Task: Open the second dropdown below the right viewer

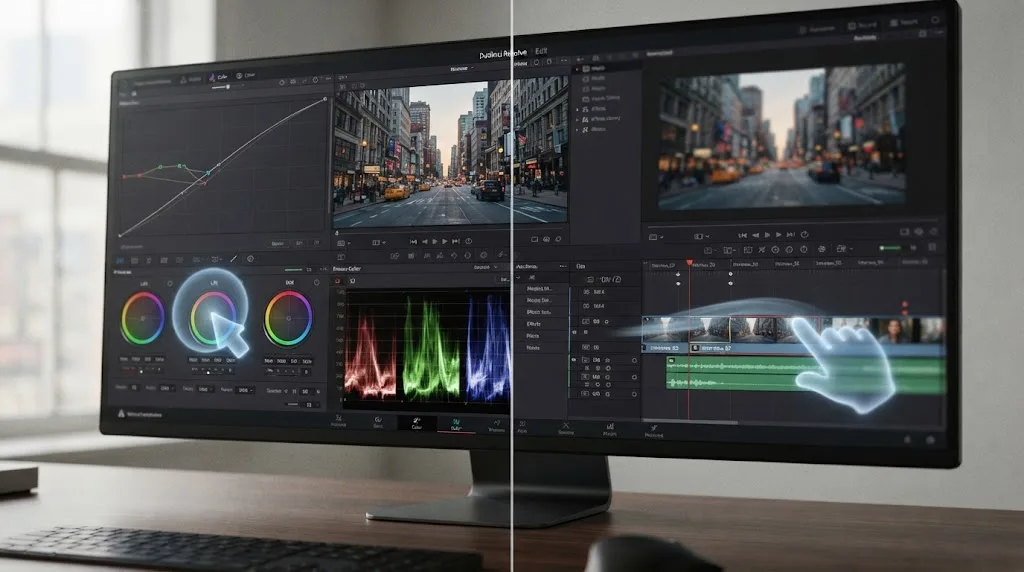Action: coord(701,236)
